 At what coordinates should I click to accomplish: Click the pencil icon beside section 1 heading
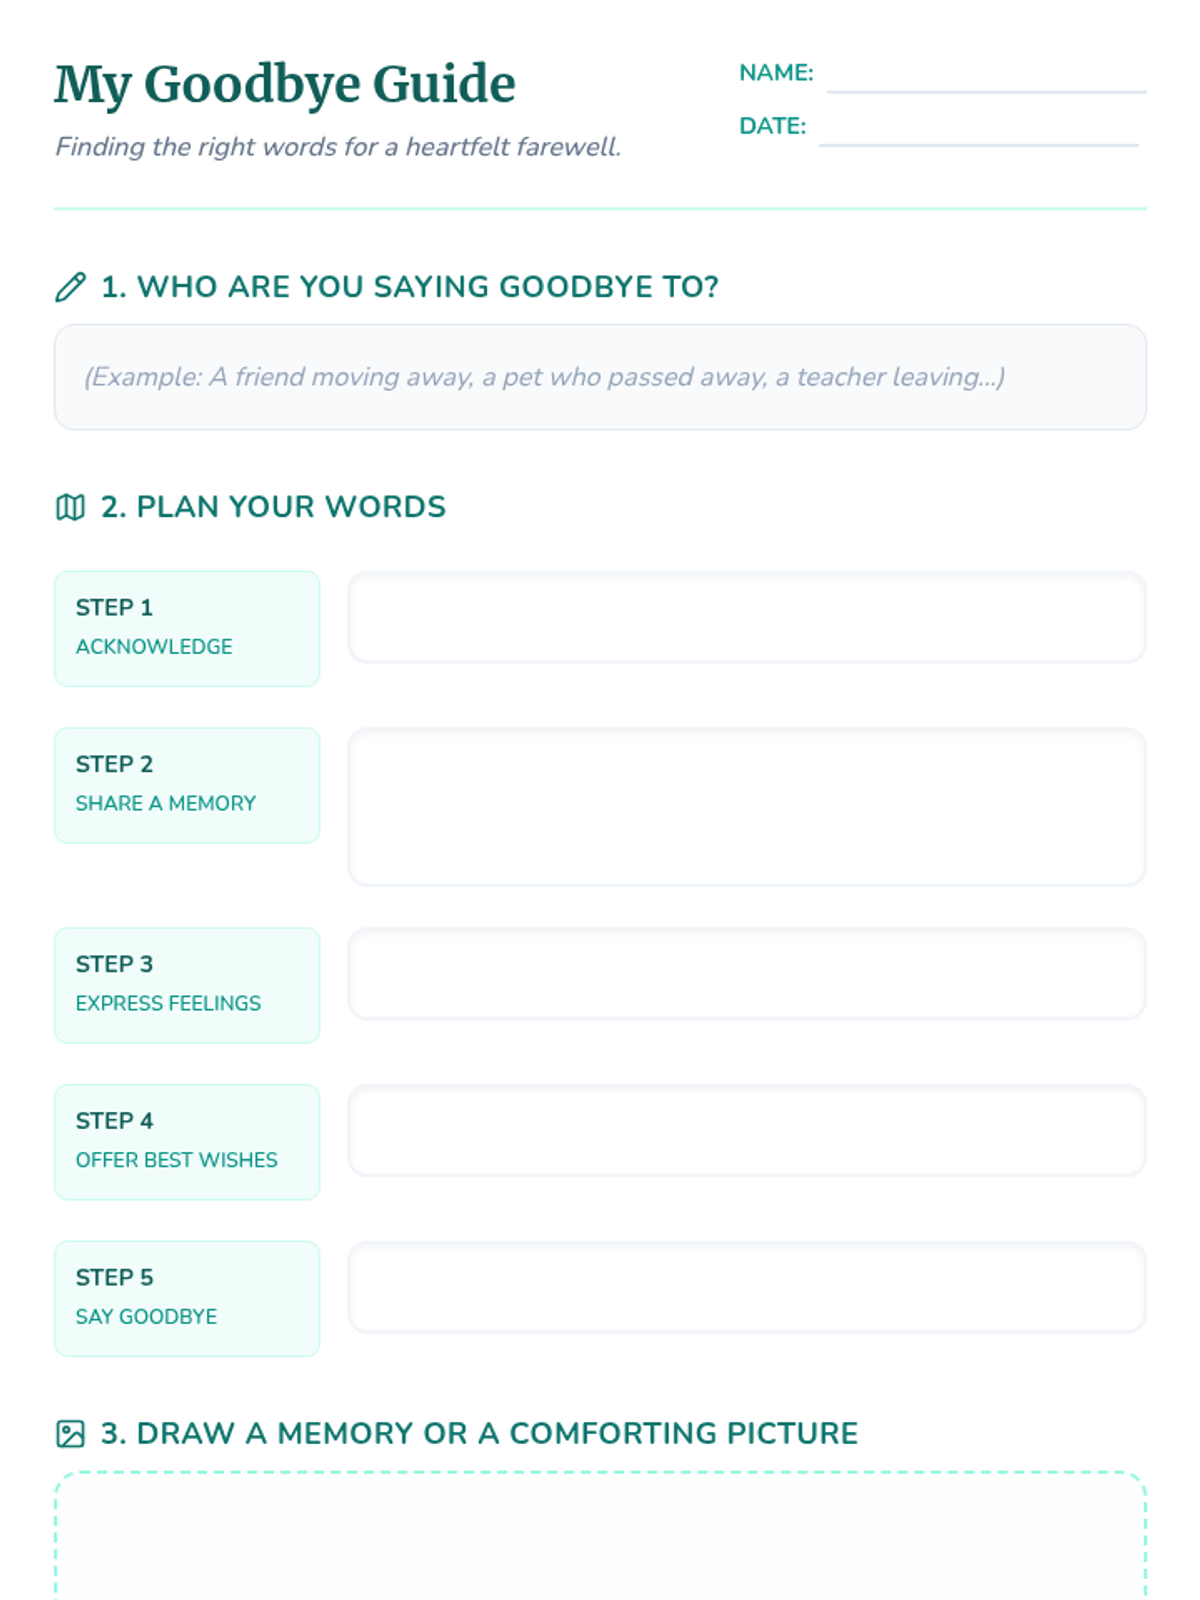(70, 287)
